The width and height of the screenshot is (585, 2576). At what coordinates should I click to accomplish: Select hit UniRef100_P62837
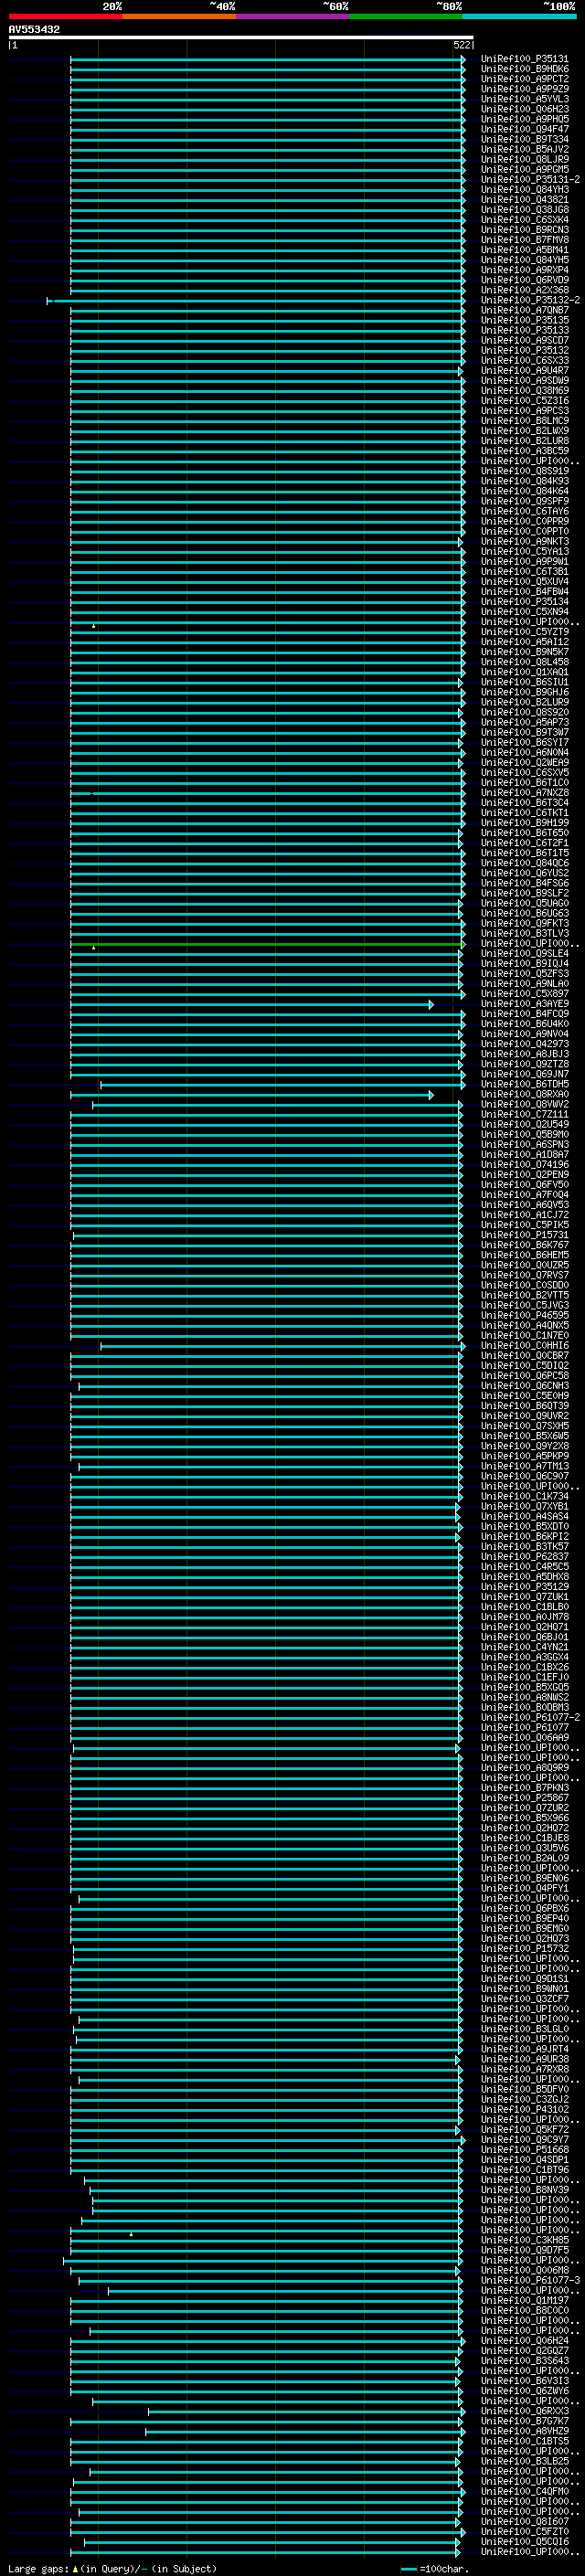[525, 1556]
